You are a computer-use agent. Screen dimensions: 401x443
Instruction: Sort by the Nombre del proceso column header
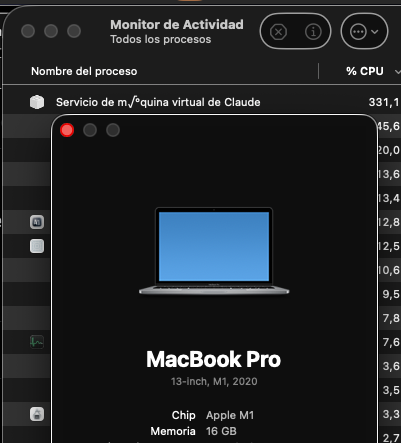coord(84,71)
